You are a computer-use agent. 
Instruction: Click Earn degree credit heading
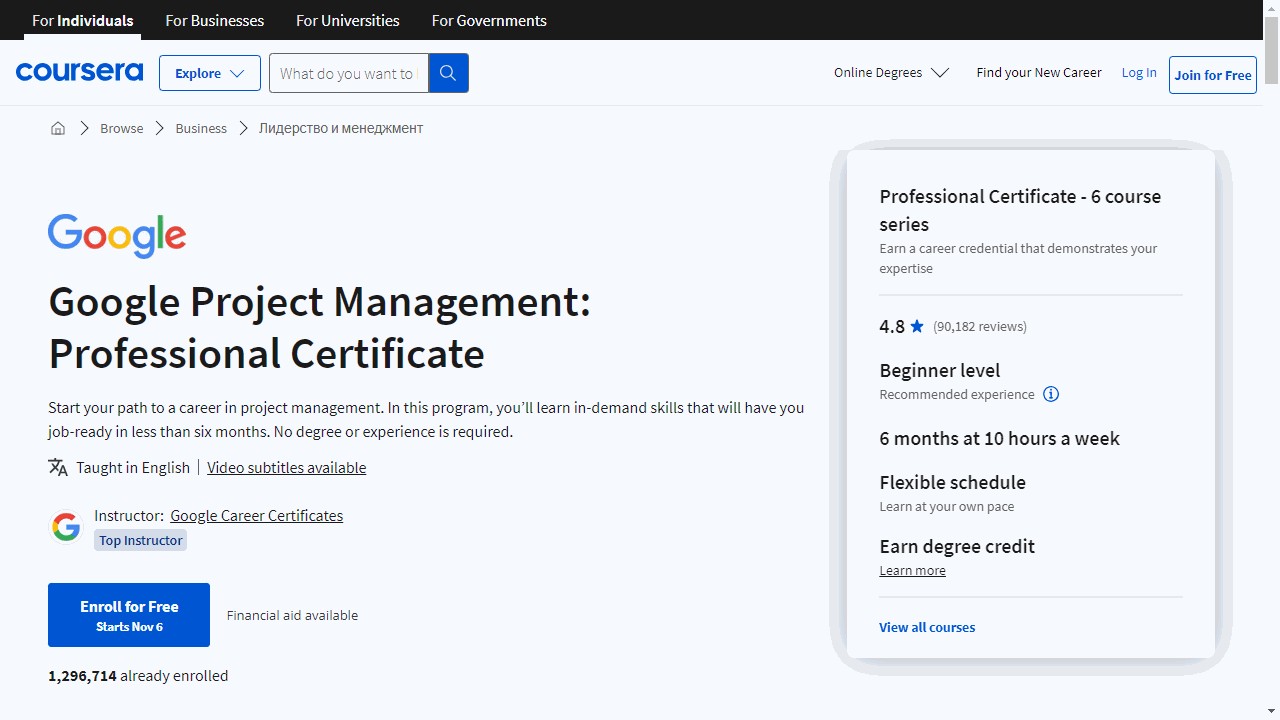(x=957, y=546)
